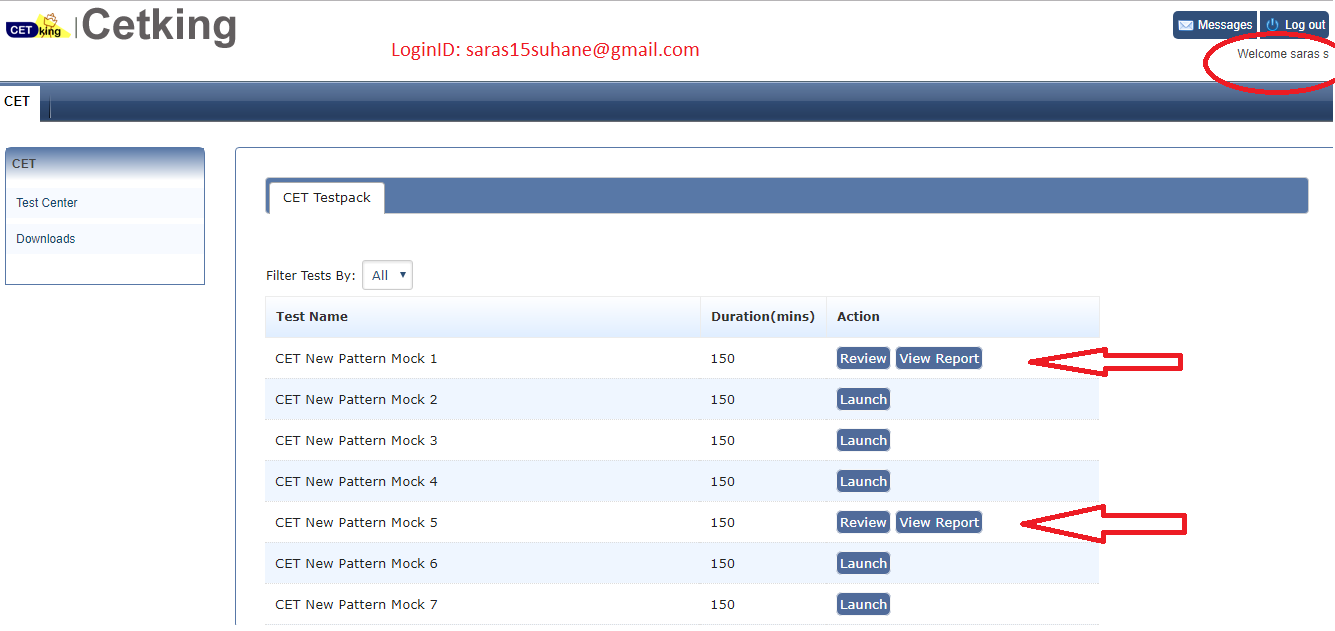
Task: Click the envelope icon on Messages
Action: click(1186, 25)
